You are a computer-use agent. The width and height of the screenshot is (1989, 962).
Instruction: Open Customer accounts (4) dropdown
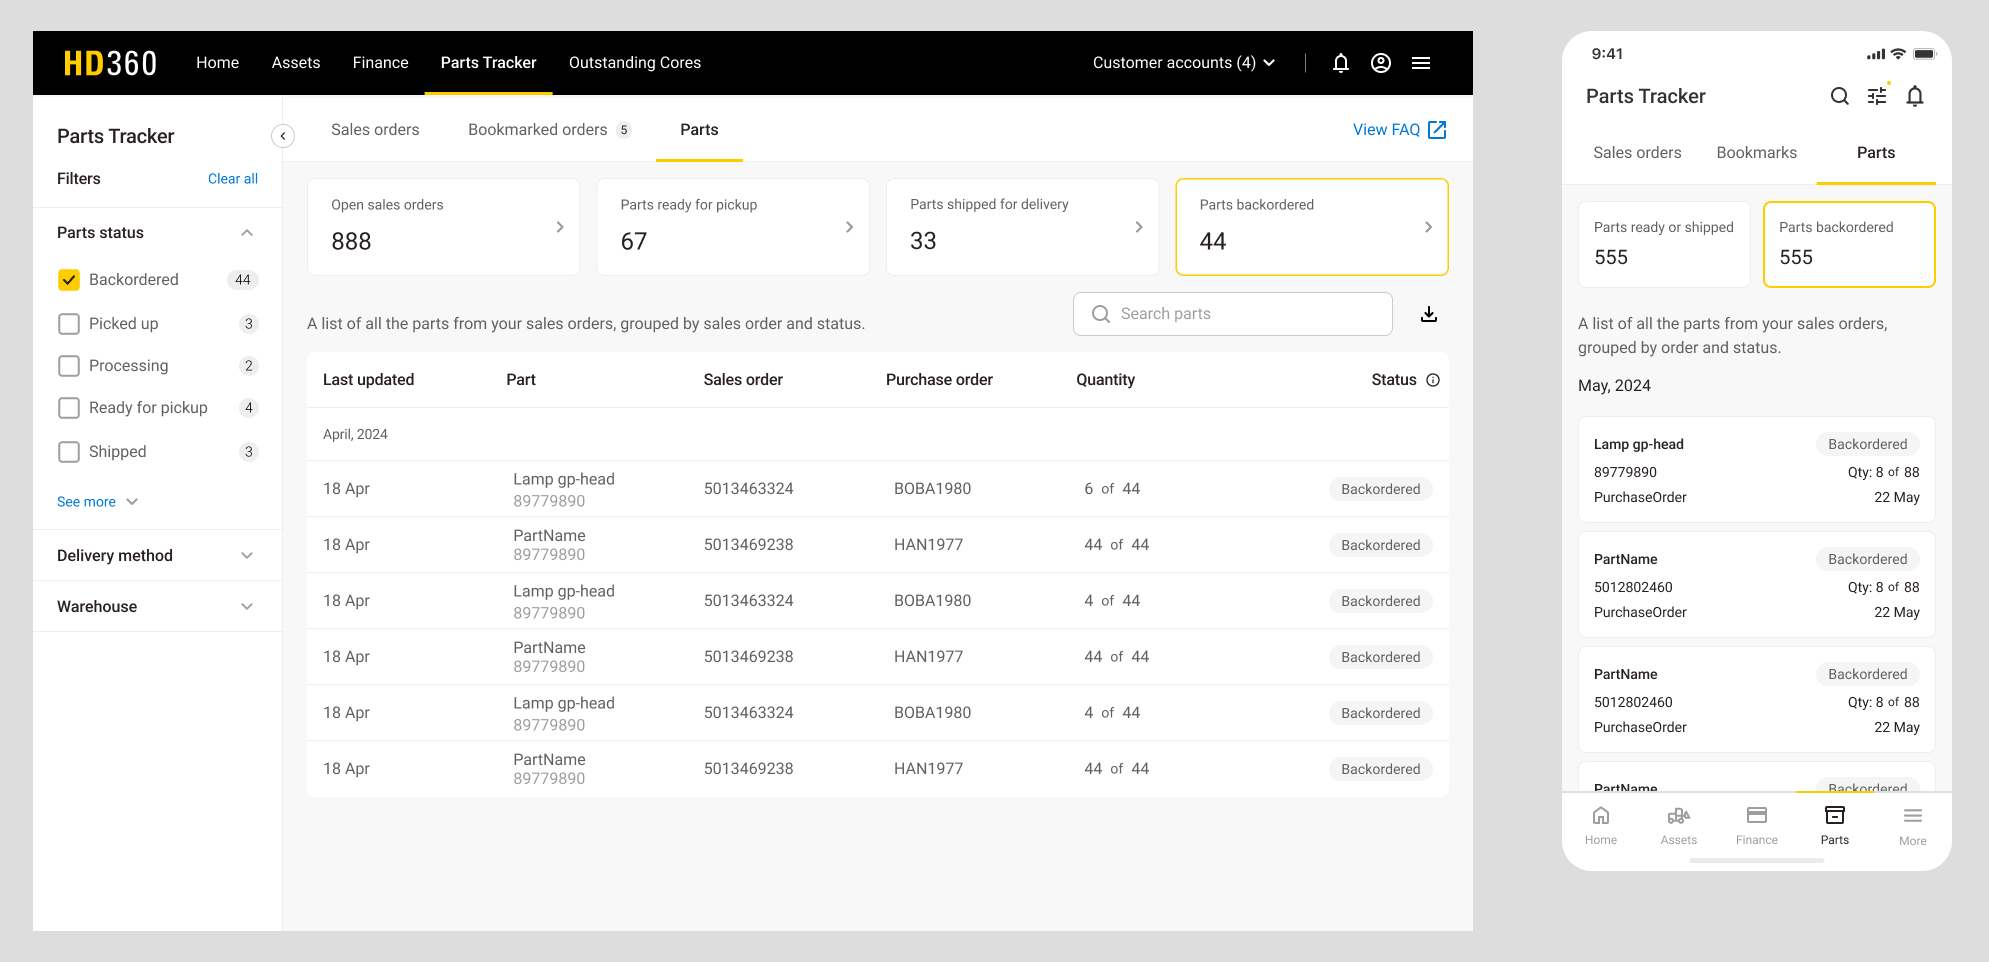[1184, 63]
